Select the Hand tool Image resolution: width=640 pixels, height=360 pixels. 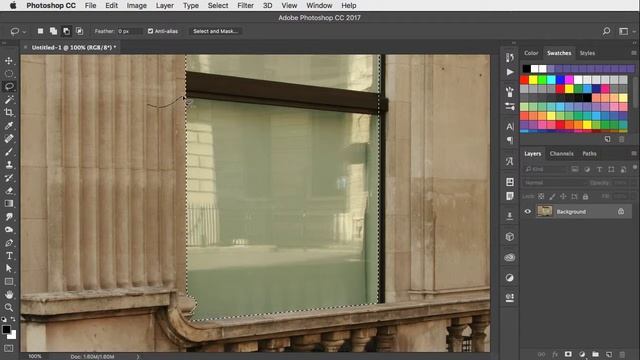(x=9, y=295)
